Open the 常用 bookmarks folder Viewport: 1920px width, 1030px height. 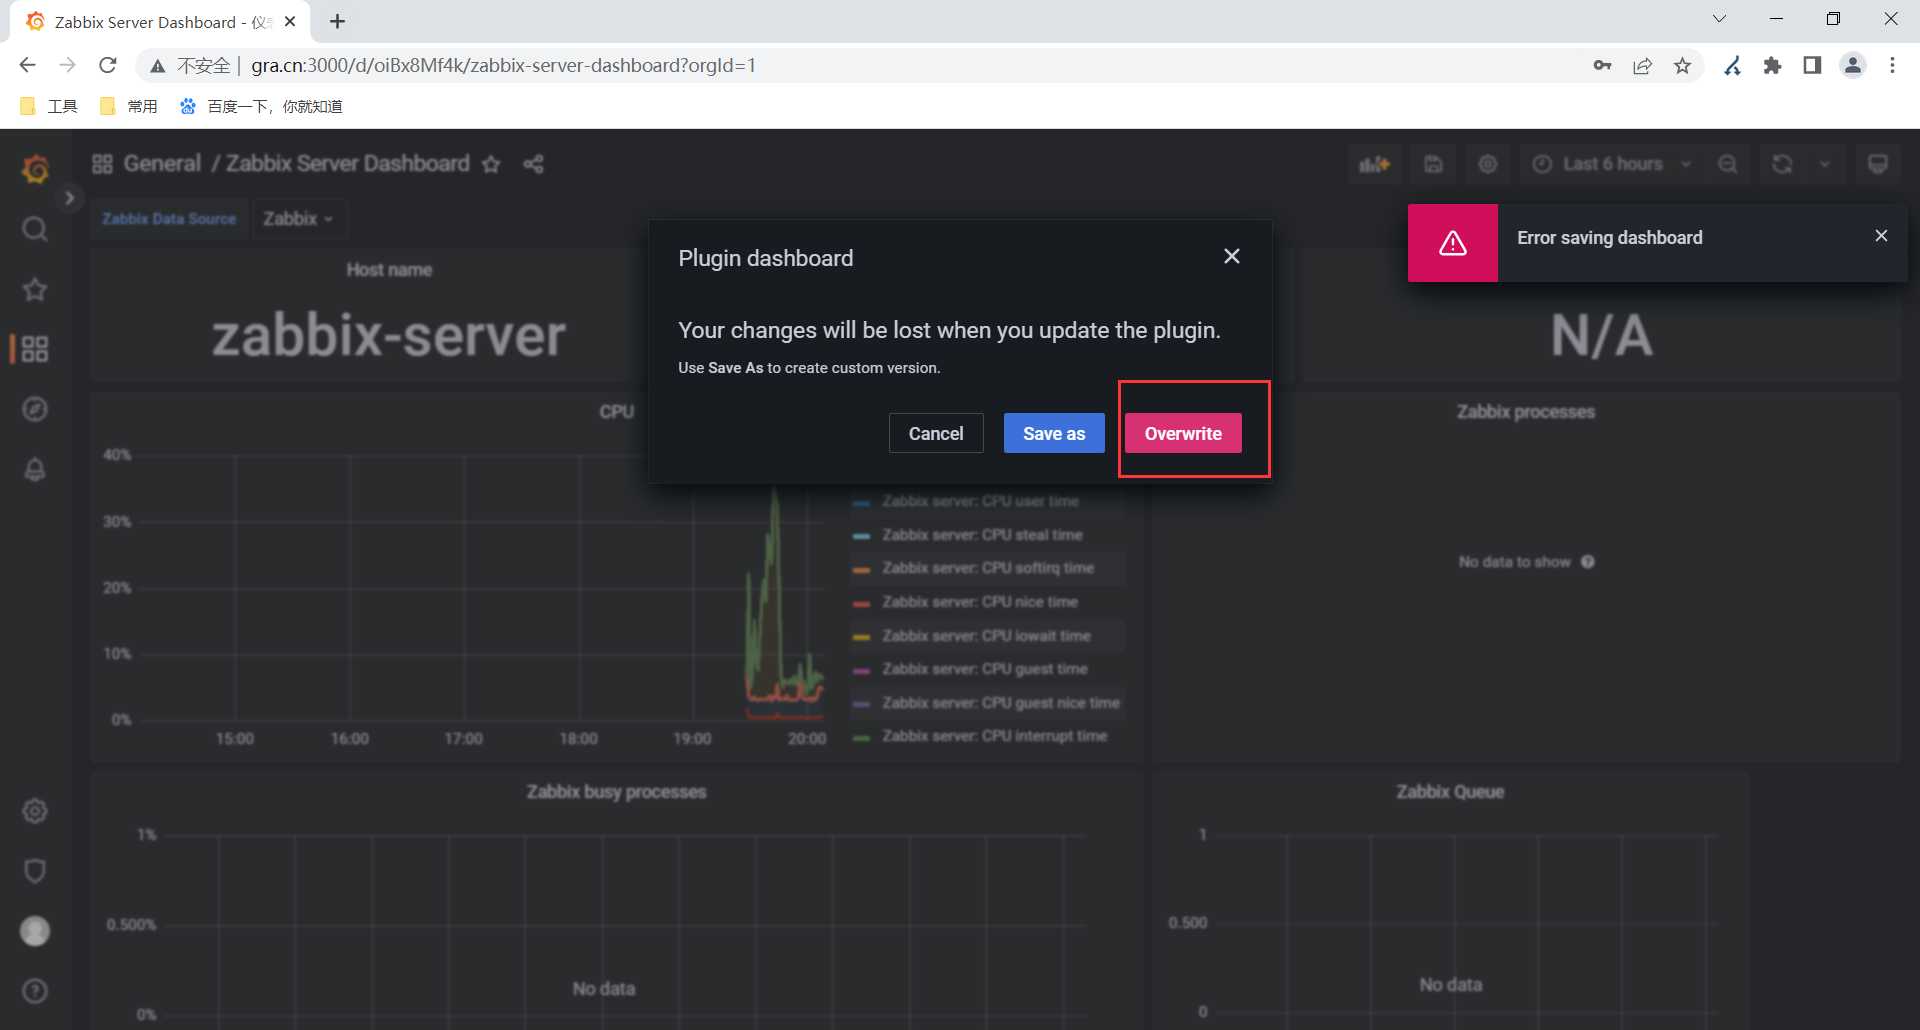tap(129, 106)
